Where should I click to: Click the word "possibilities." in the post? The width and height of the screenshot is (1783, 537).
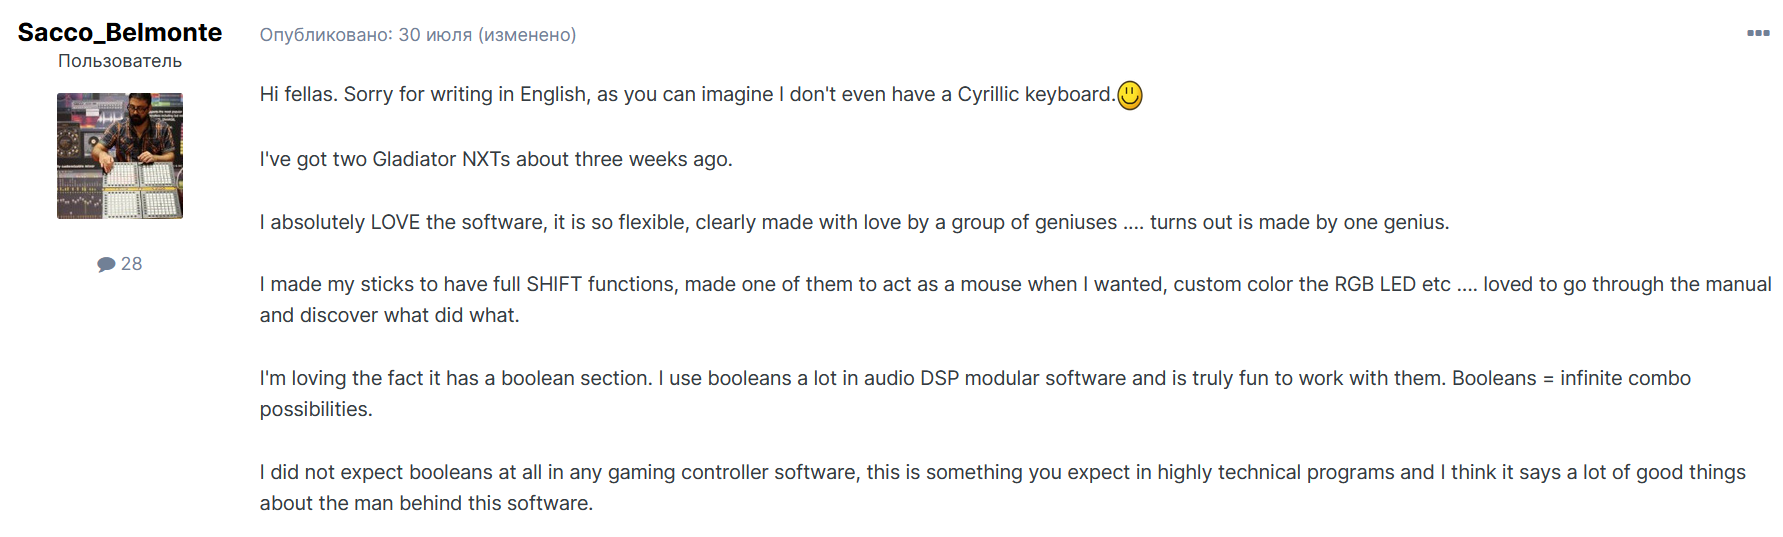(316, 409)
